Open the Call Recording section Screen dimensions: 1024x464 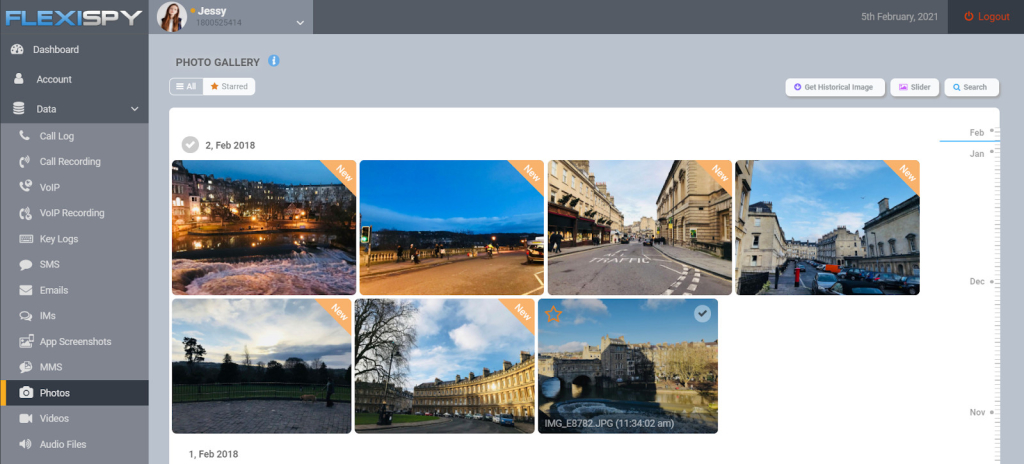(69, 162)
